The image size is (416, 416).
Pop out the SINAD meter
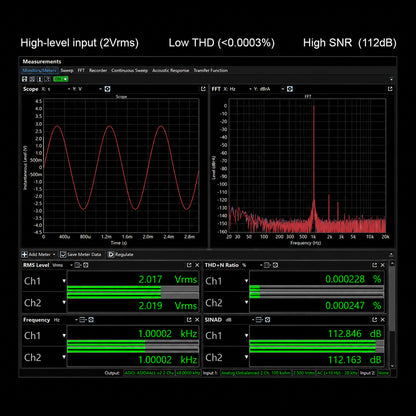click(374, 320)
